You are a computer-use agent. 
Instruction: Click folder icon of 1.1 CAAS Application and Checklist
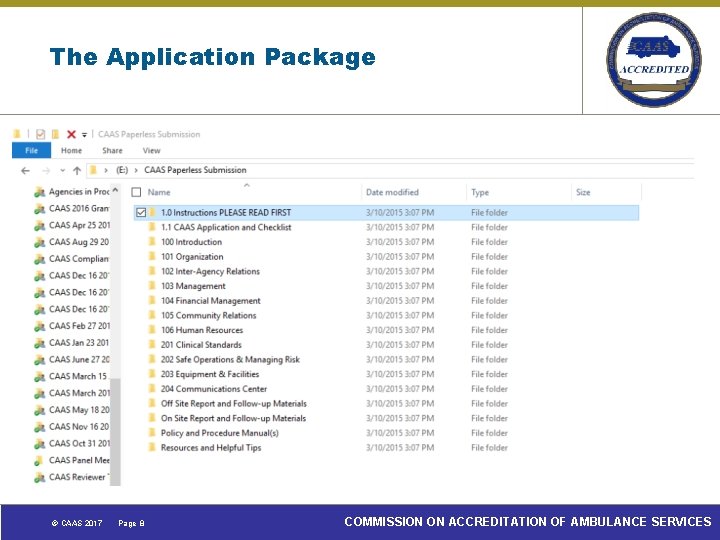tap(152, 227)
